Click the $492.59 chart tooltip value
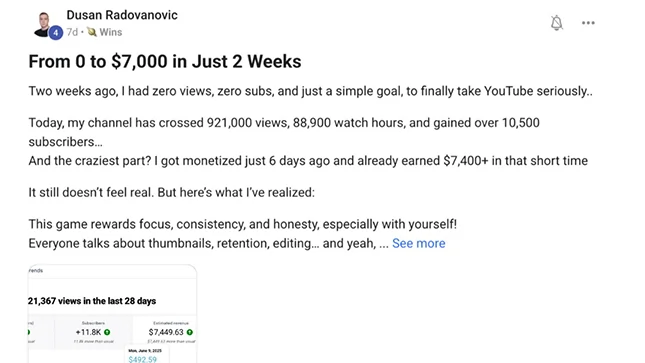Screen dimensions: 645x363 tap(142, 359)
